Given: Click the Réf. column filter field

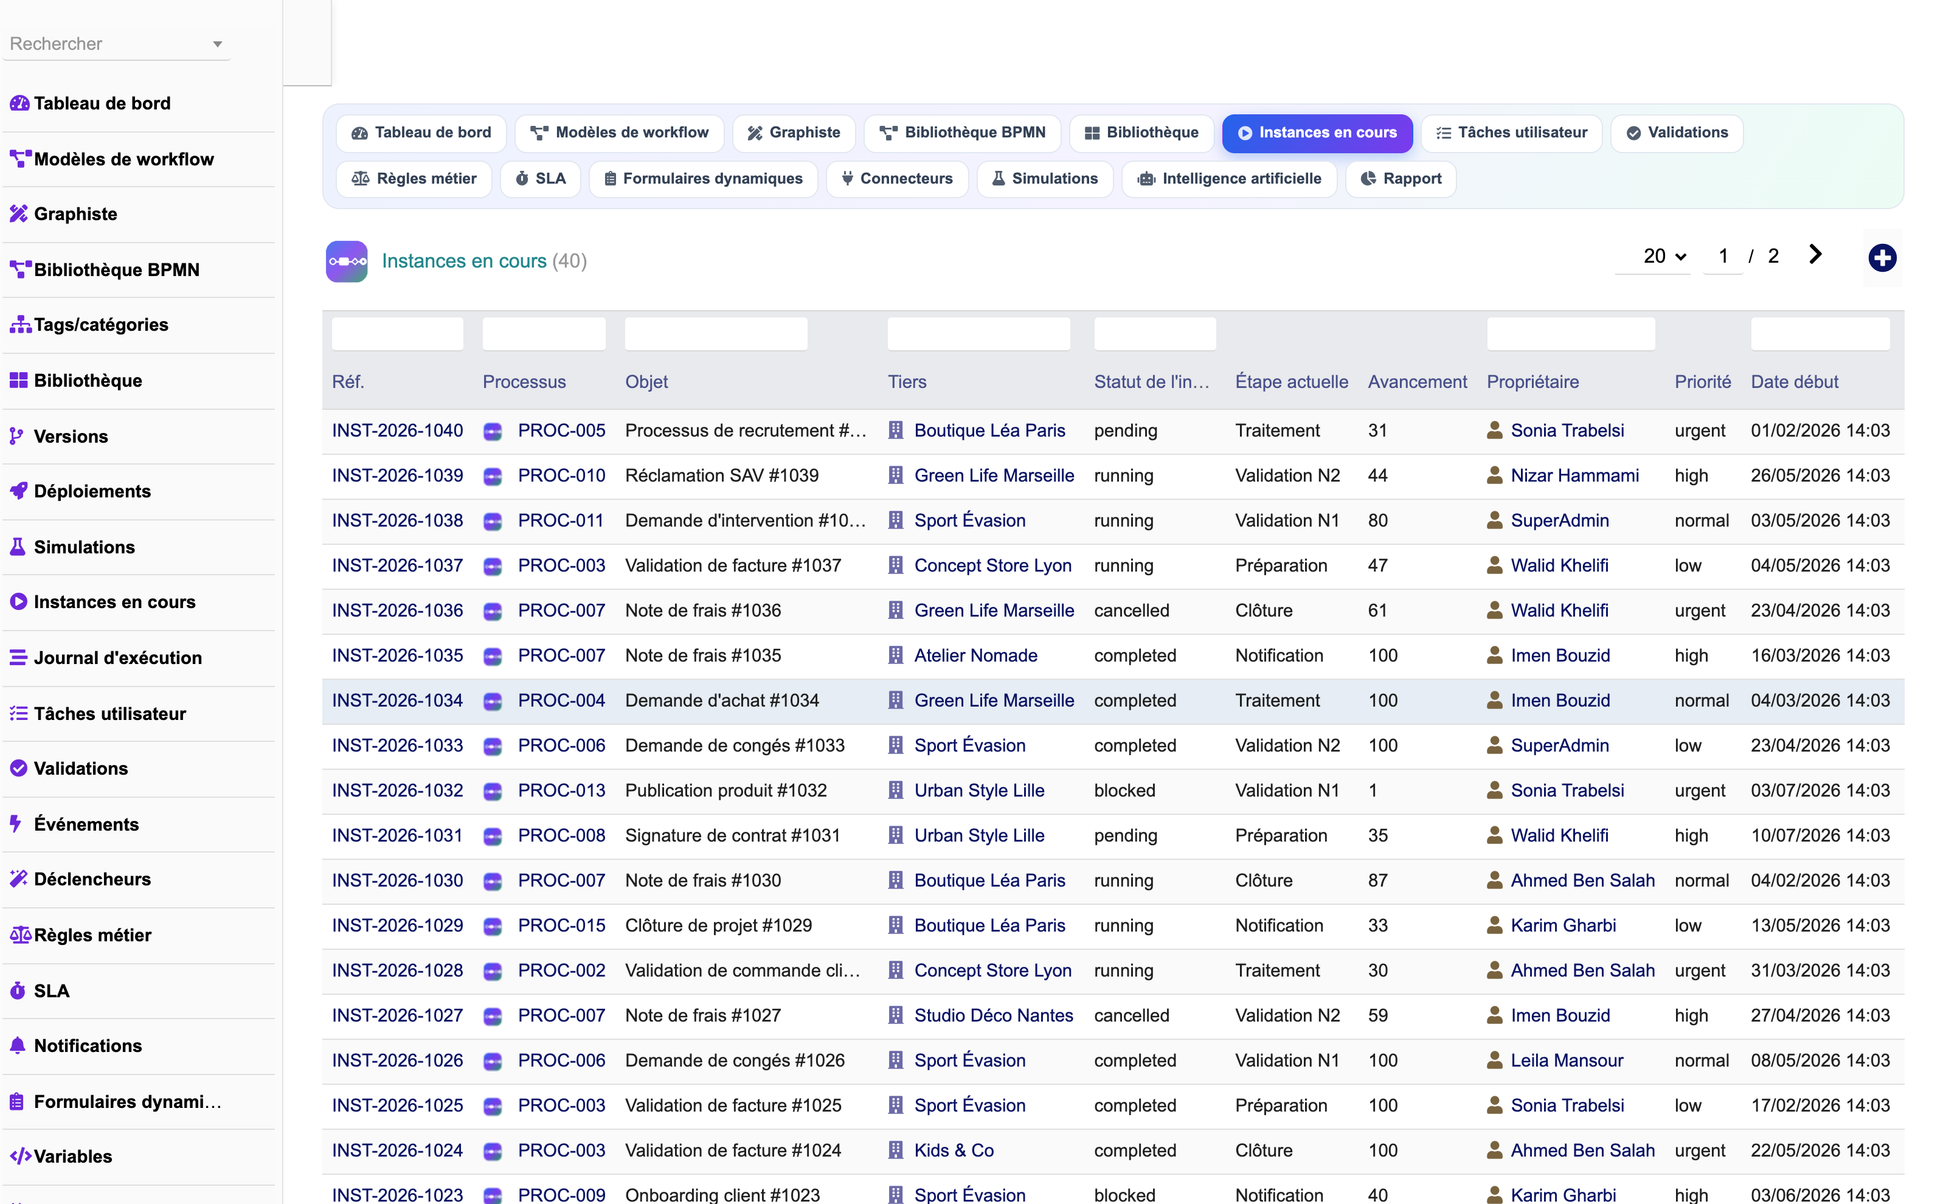Looking at the screenshot, I should point(397,334).
